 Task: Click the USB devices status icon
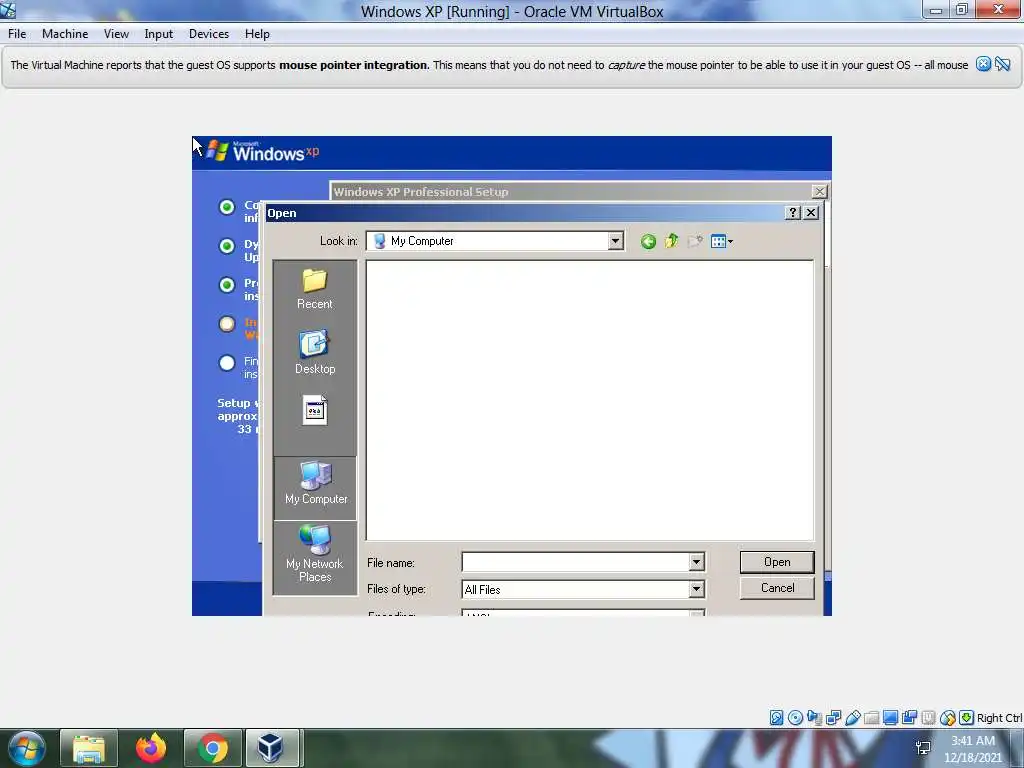pyautogui.click(x=852, y=718)
